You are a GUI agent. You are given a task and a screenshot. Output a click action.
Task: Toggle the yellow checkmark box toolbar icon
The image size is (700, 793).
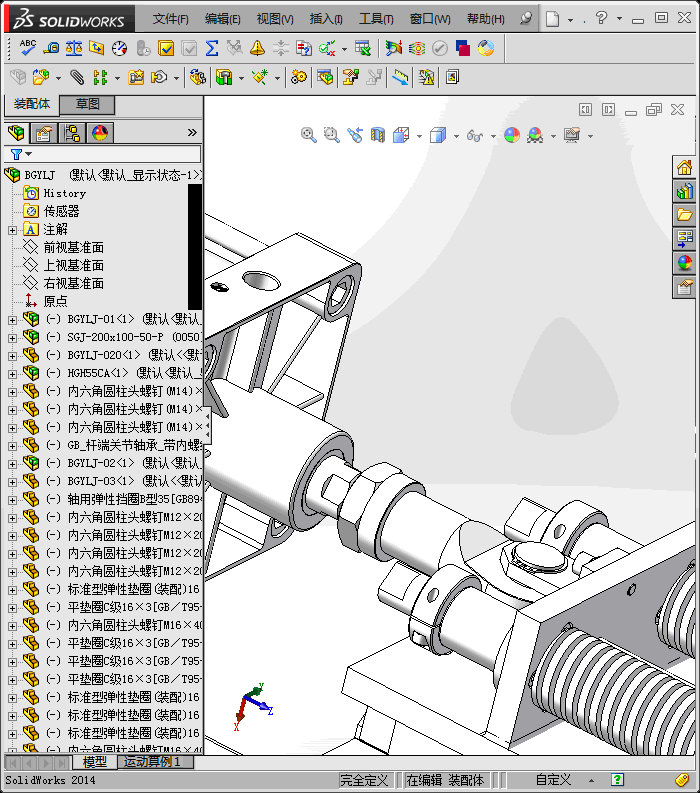tap(166, 48)
